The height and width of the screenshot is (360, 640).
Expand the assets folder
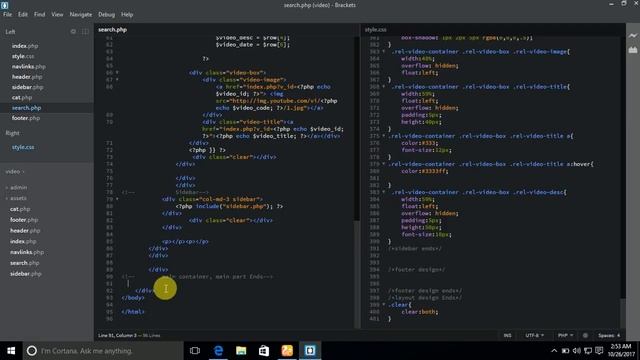coord(16,198)
